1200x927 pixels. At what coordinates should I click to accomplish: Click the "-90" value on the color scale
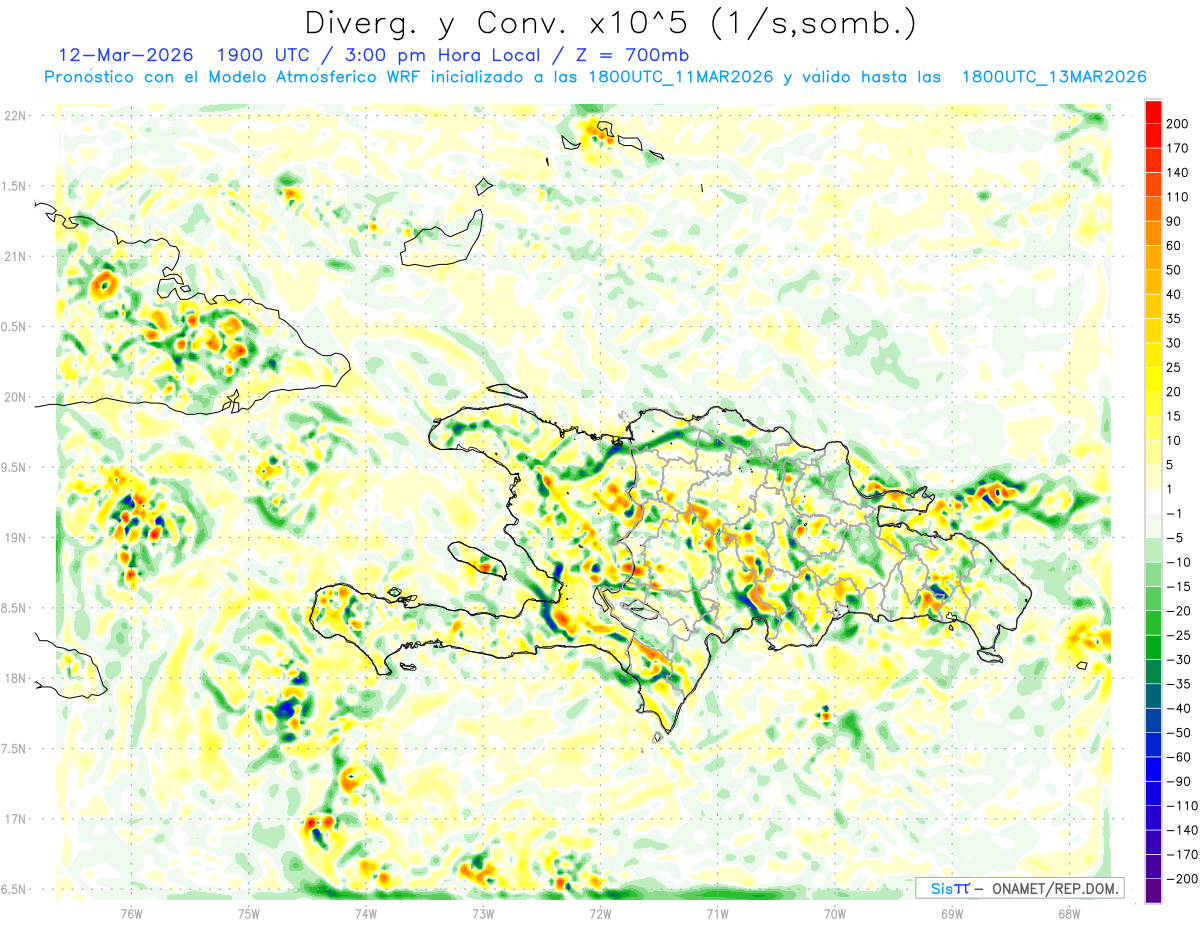point(1181,782)
